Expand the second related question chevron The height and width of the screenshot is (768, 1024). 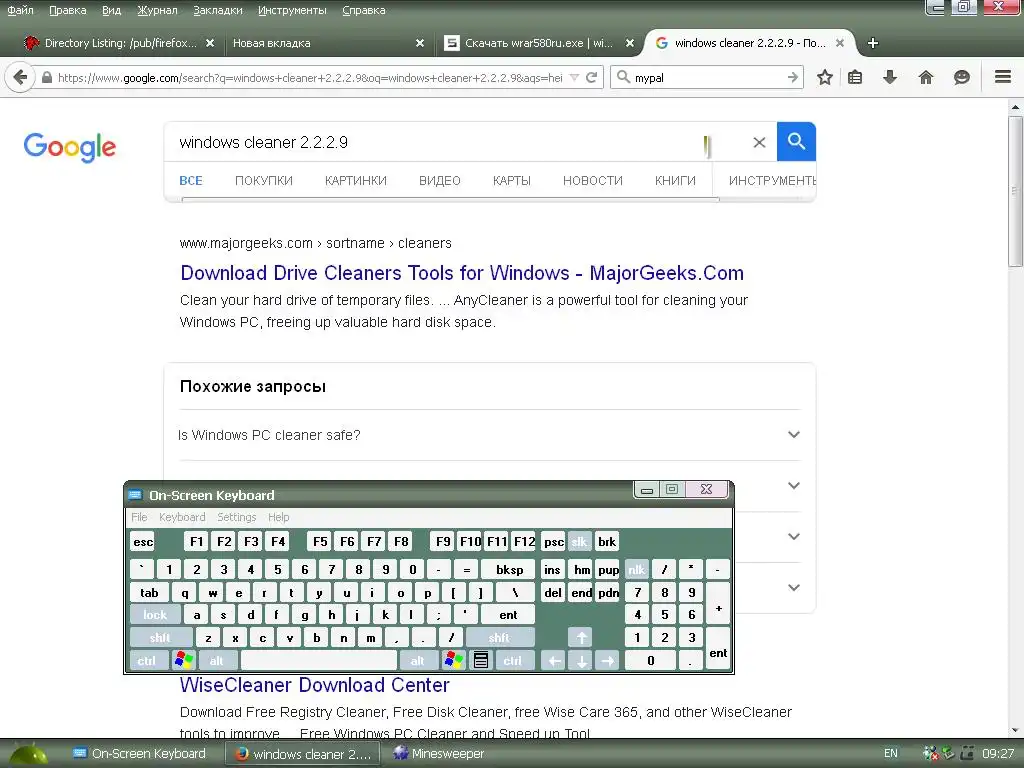793,485
